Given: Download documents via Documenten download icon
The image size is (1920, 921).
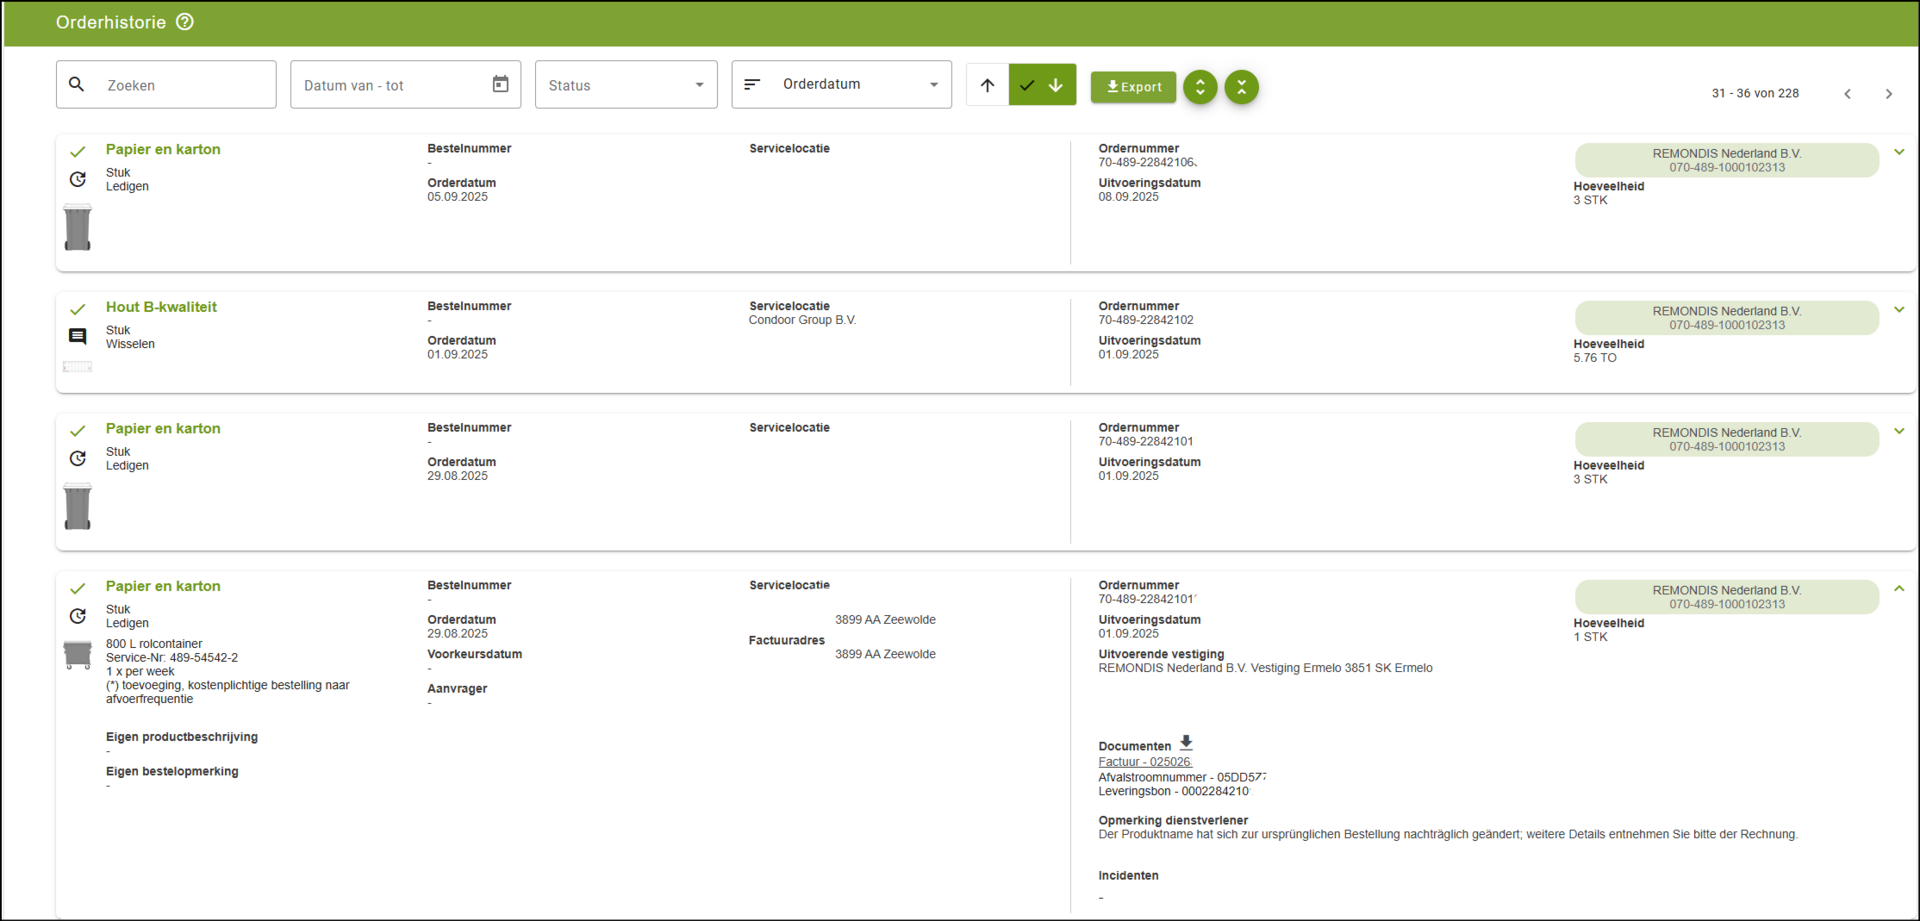Looking at the screenshot, I should (1186, 743).
